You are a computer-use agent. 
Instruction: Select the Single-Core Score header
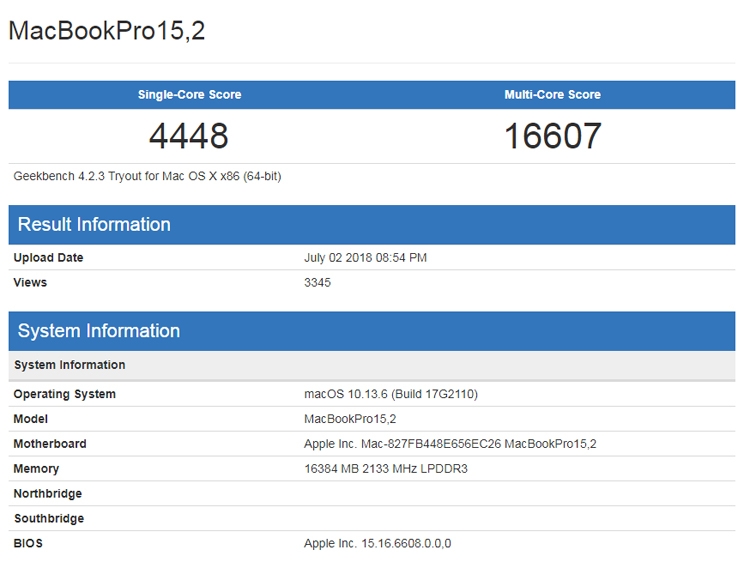(189, 95)
